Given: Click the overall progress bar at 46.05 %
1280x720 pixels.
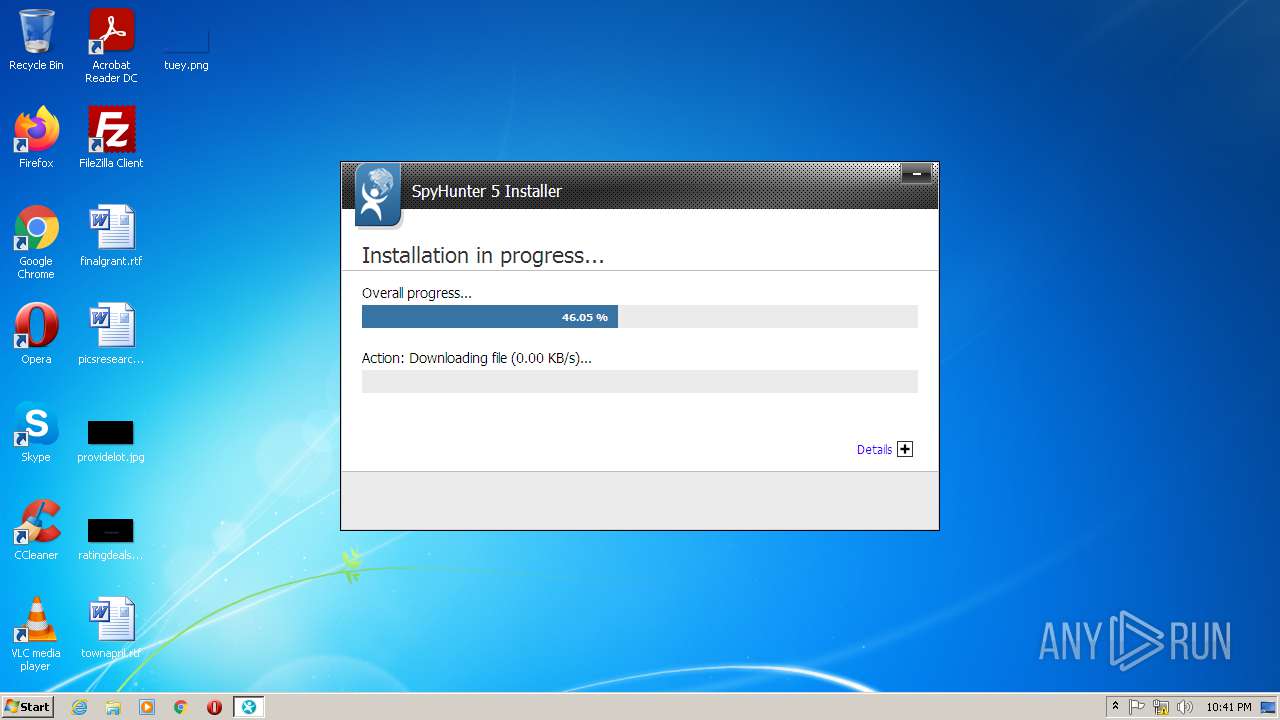Looking at the screenshot, I should tap(639, 317).
